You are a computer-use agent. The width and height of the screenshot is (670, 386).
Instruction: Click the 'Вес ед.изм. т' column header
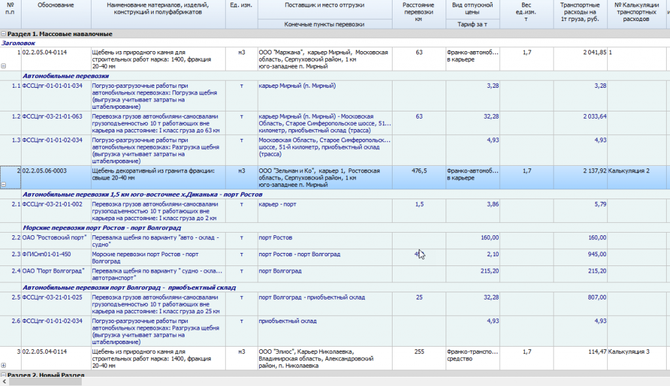click(x=526, y=14)
